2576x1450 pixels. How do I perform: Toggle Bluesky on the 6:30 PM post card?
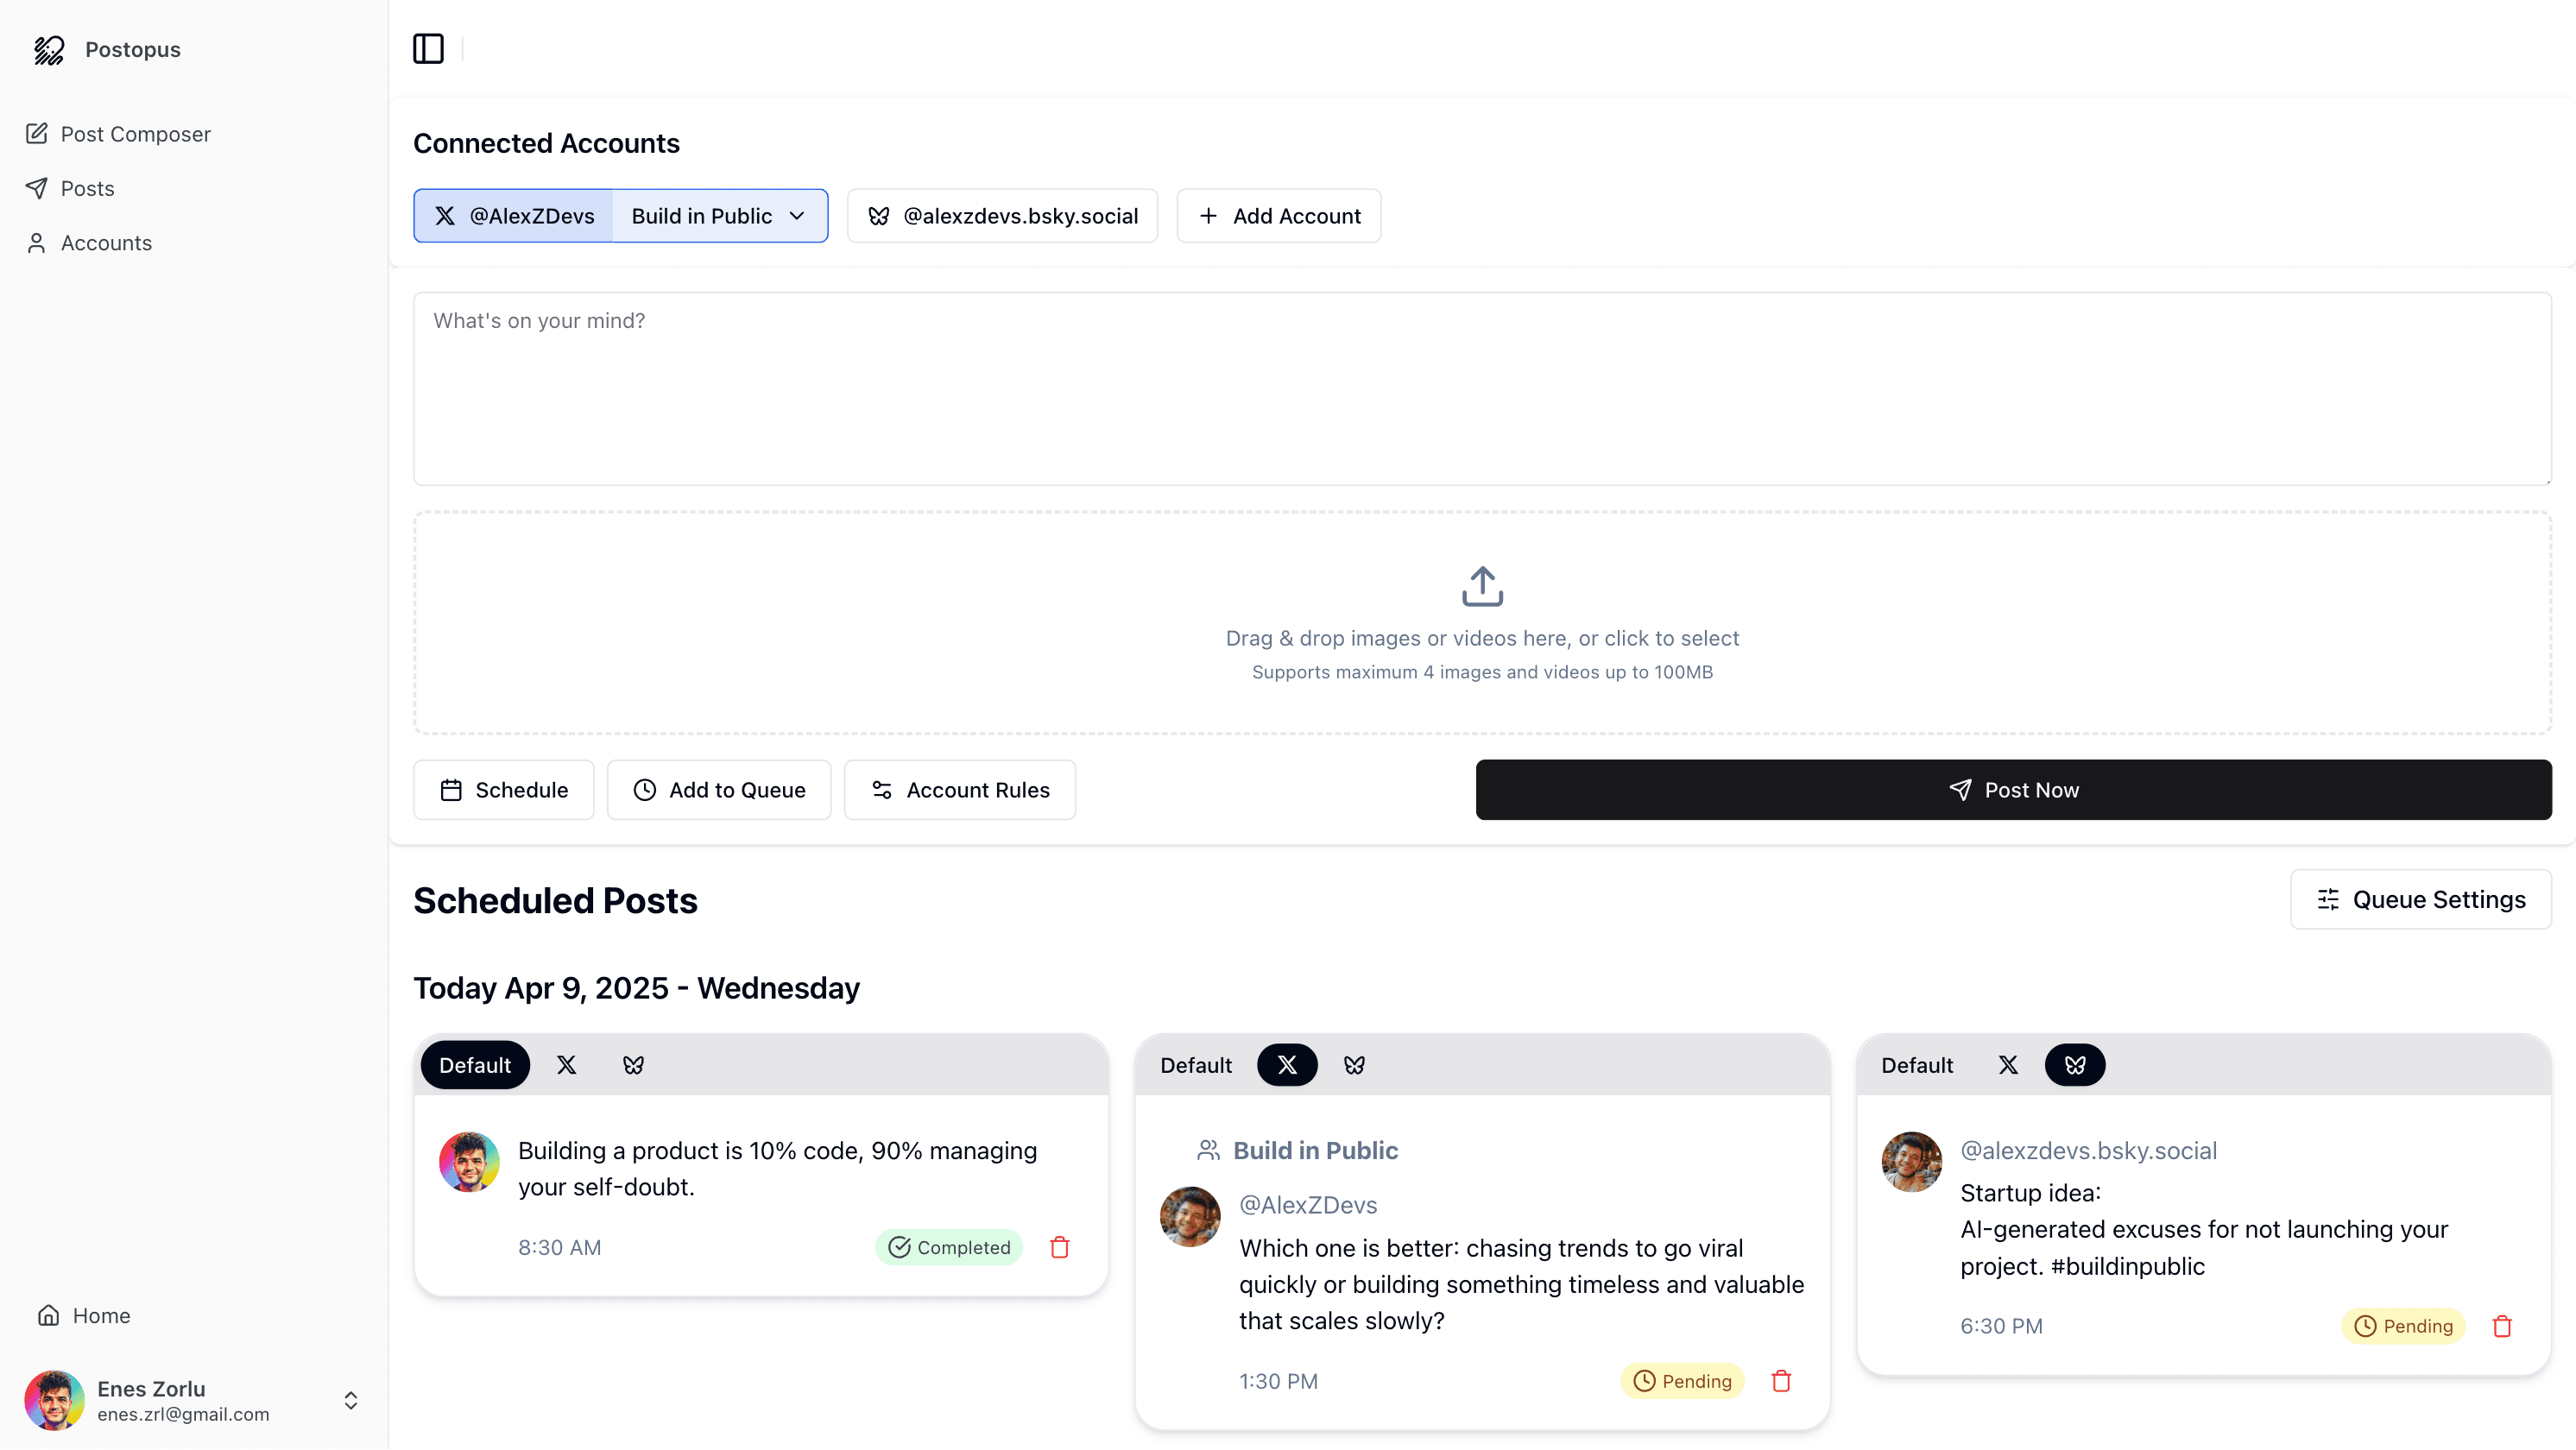2075,1064
